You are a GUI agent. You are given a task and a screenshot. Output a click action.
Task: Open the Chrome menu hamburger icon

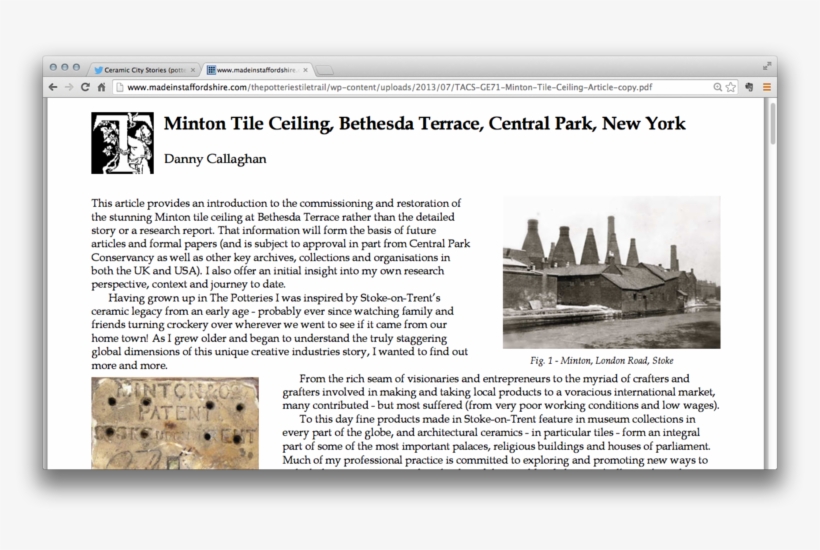[767, 87]
